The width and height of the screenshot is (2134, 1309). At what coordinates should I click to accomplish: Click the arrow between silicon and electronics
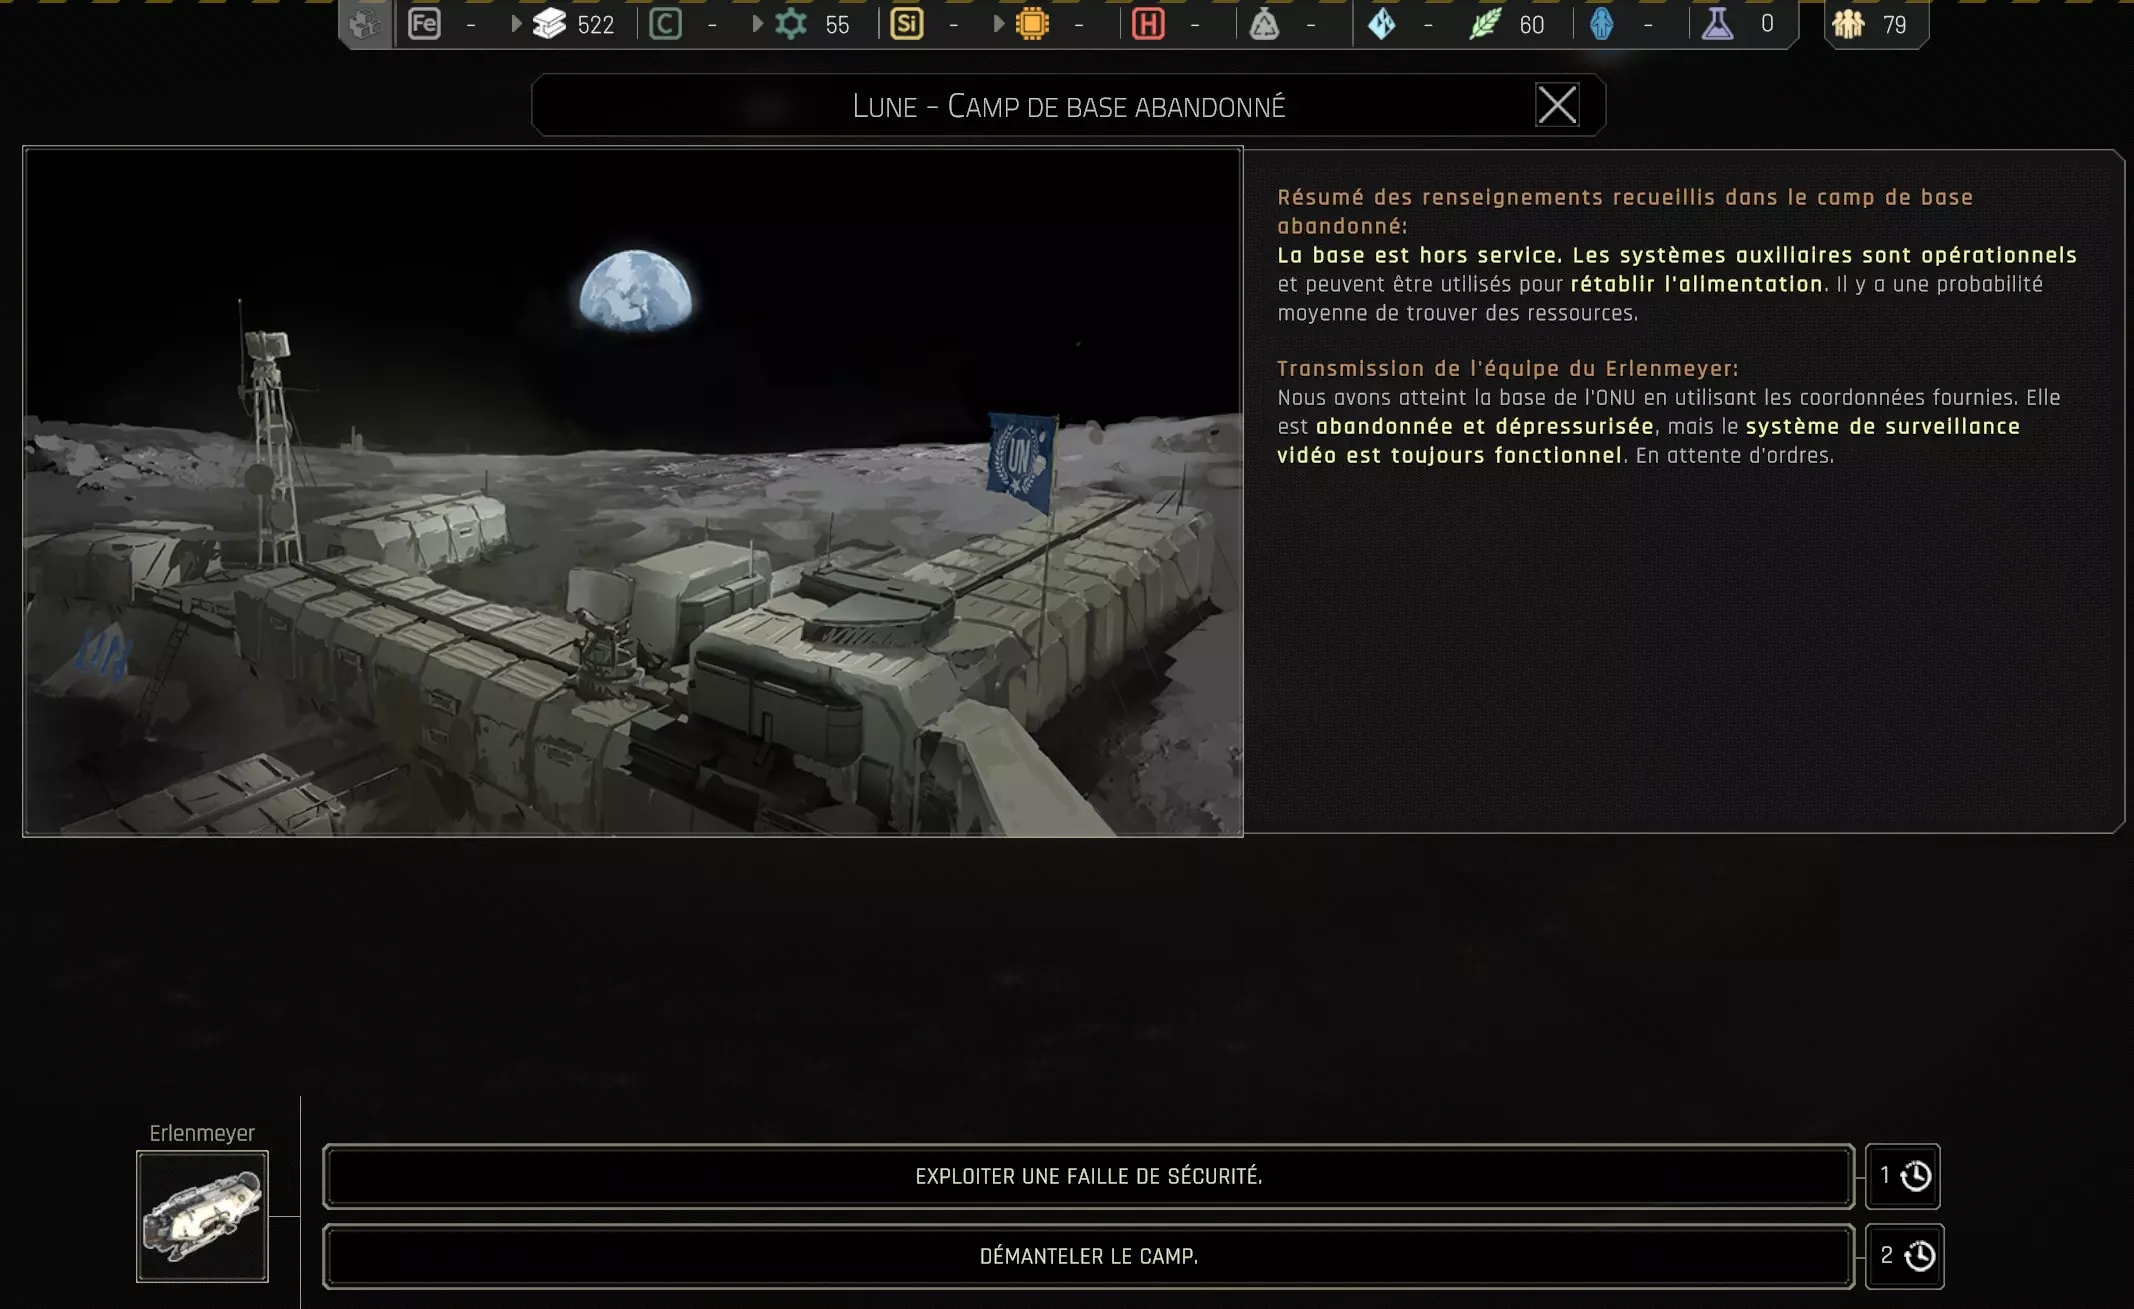click(x=998, y=24)
